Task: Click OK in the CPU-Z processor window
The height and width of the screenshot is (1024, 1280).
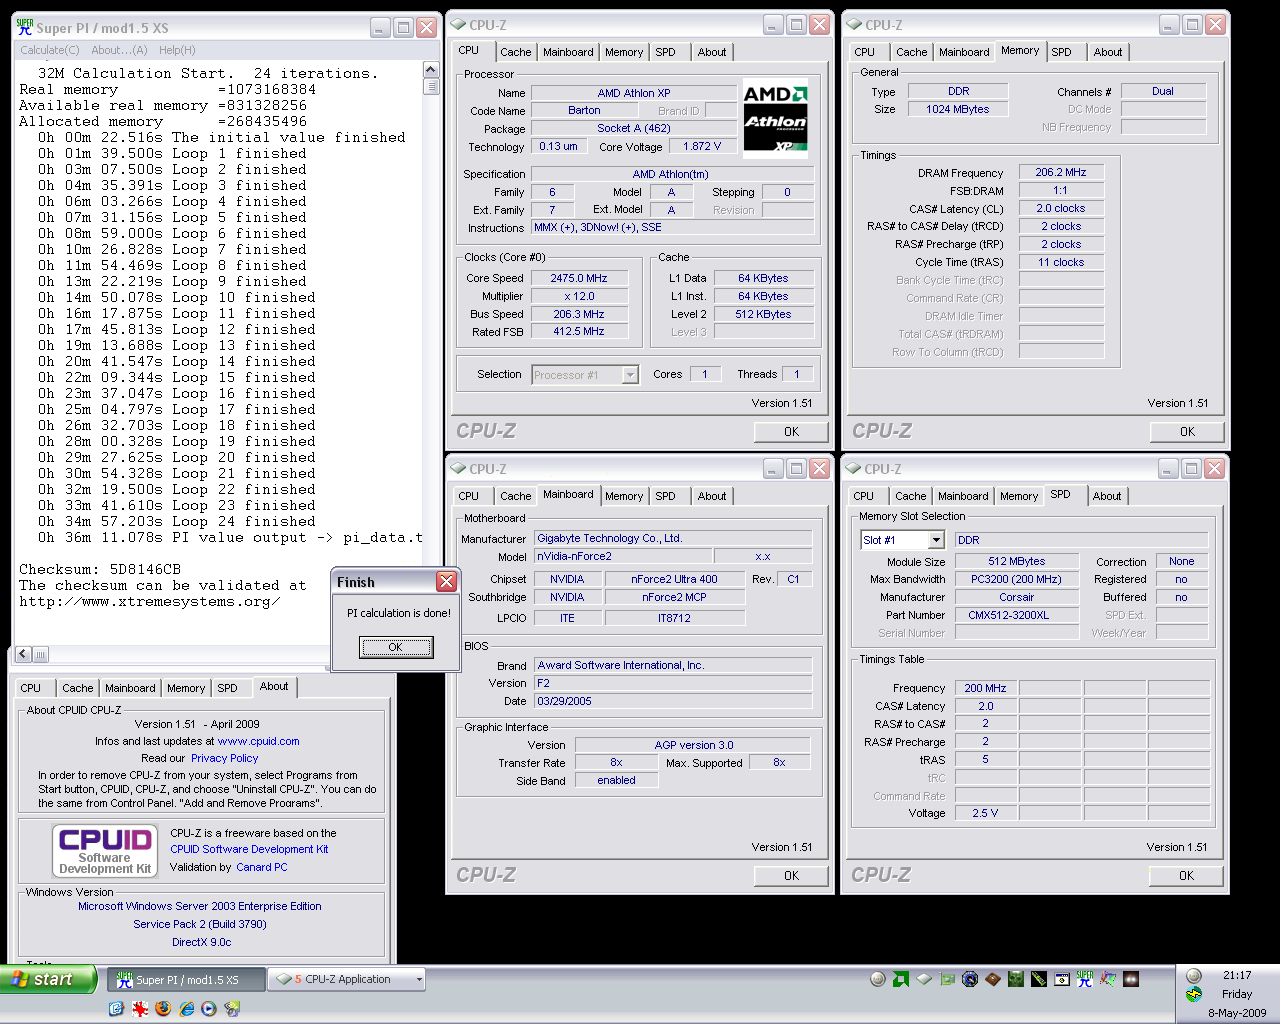Action: pos(791,432)
